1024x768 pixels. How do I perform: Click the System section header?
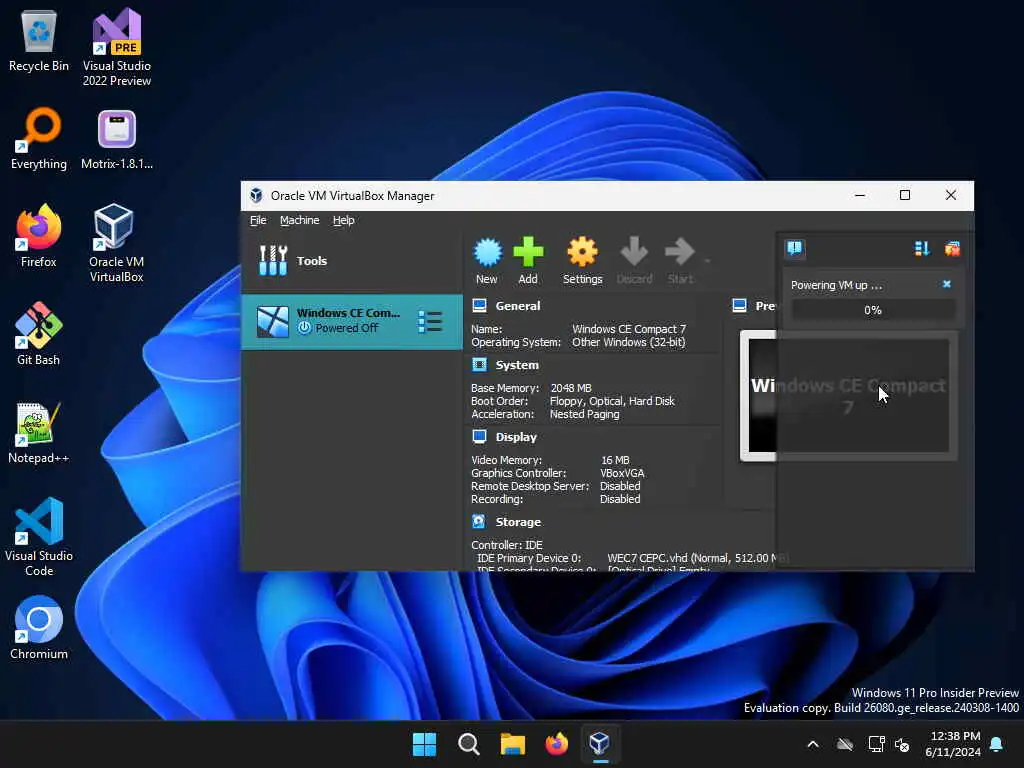pos(517,365)
